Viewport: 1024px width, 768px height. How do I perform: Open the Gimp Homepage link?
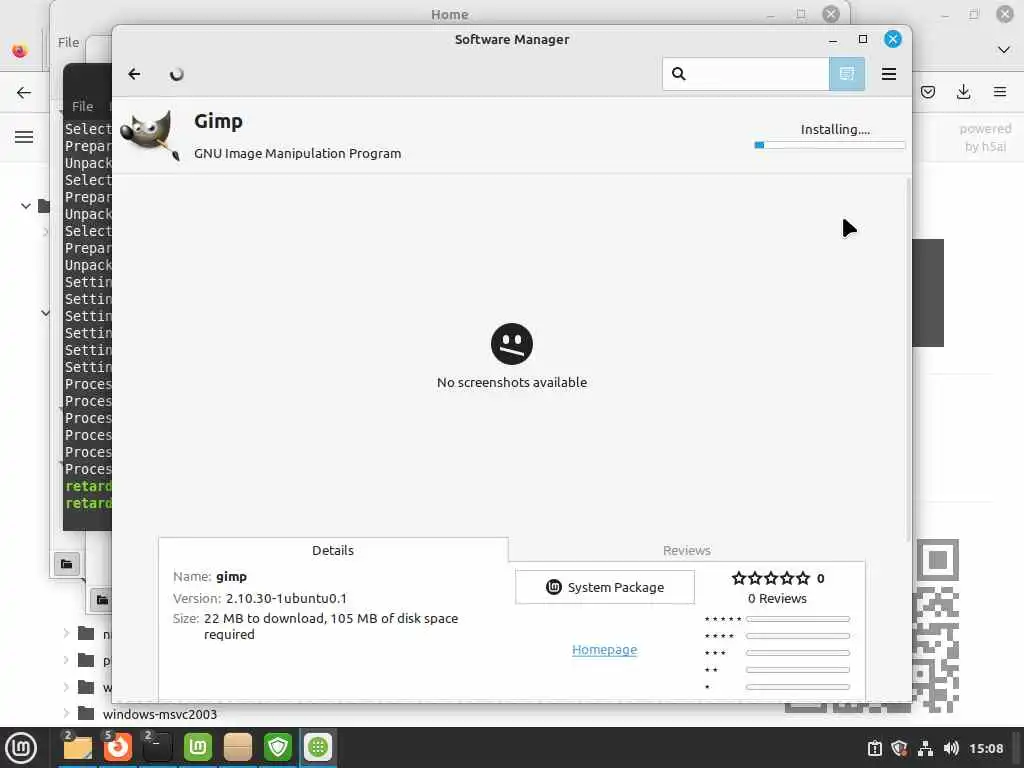pyautogui.click(x=604, y=650)
